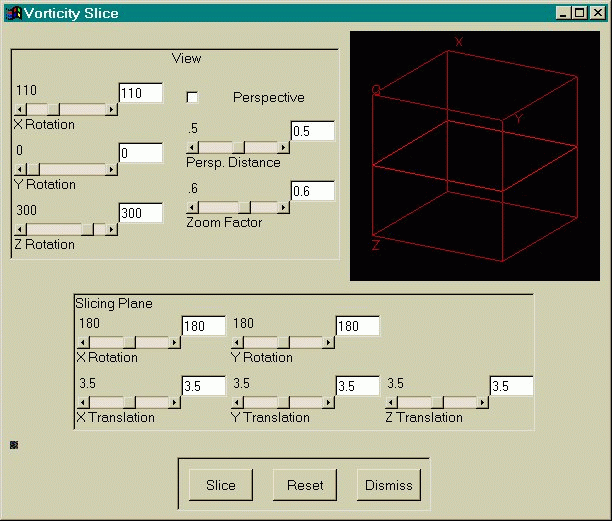Click the View group title
Screen dimensions: 612x521
pos(187,59)
